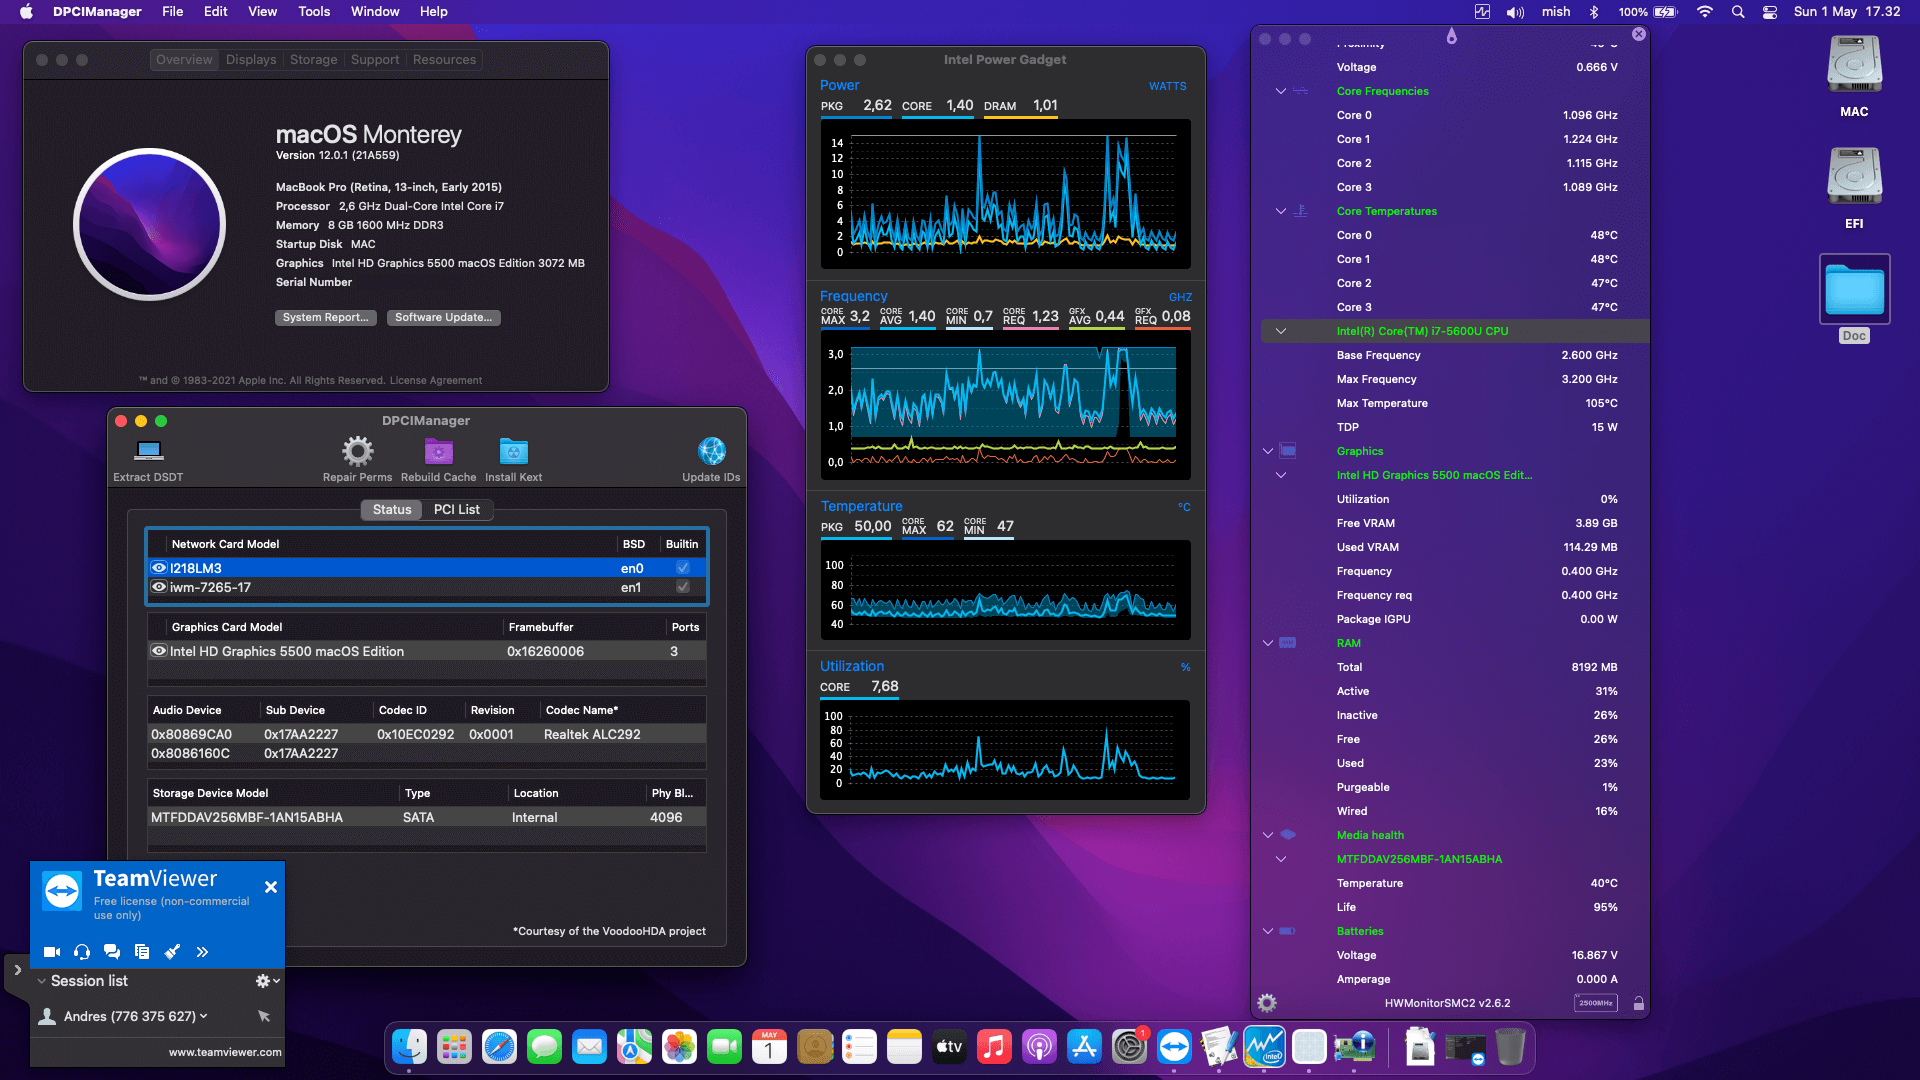Toggle eye icon for I218LM3 row
The height and width of the screenshot is (1080, 1920).
click(159, 568)
